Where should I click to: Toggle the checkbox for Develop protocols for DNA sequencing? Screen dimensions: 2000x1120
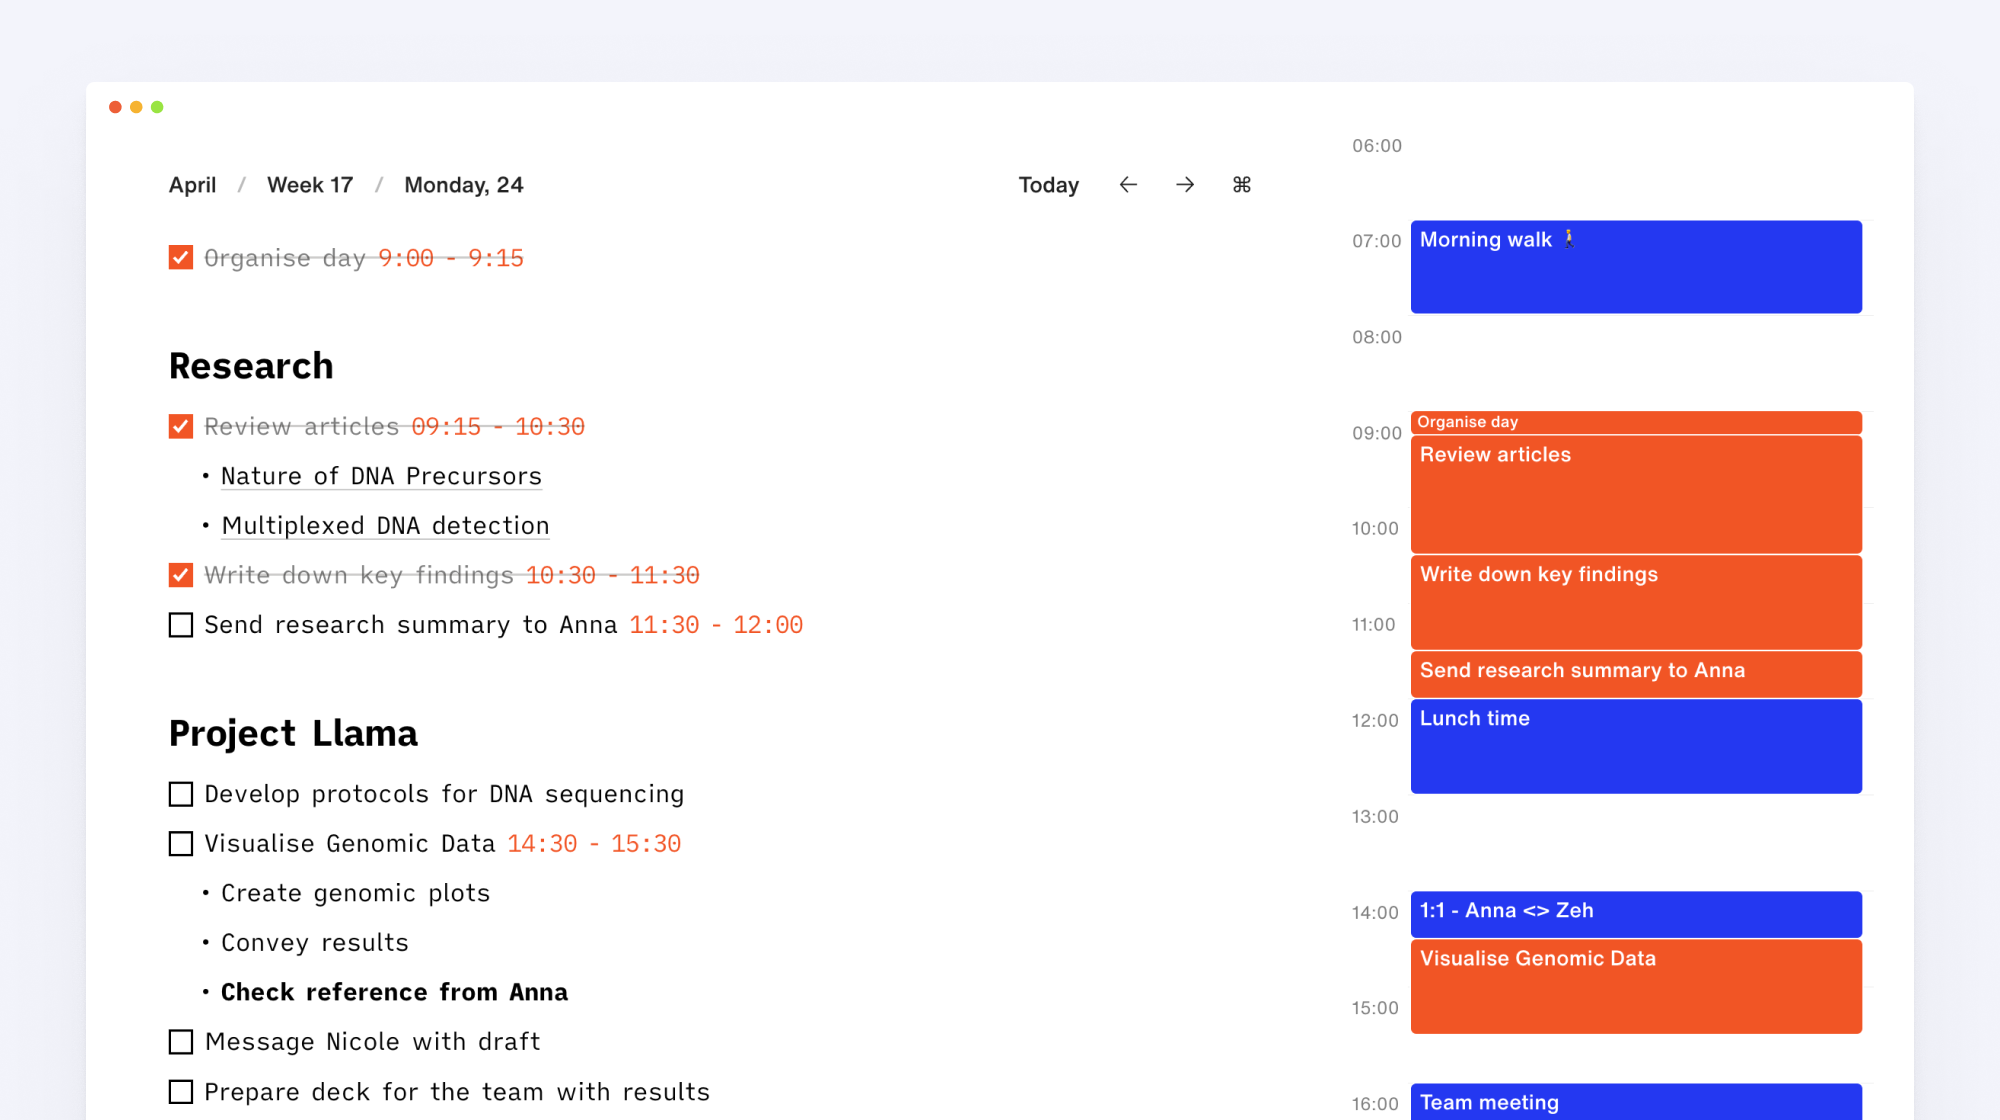181,792
